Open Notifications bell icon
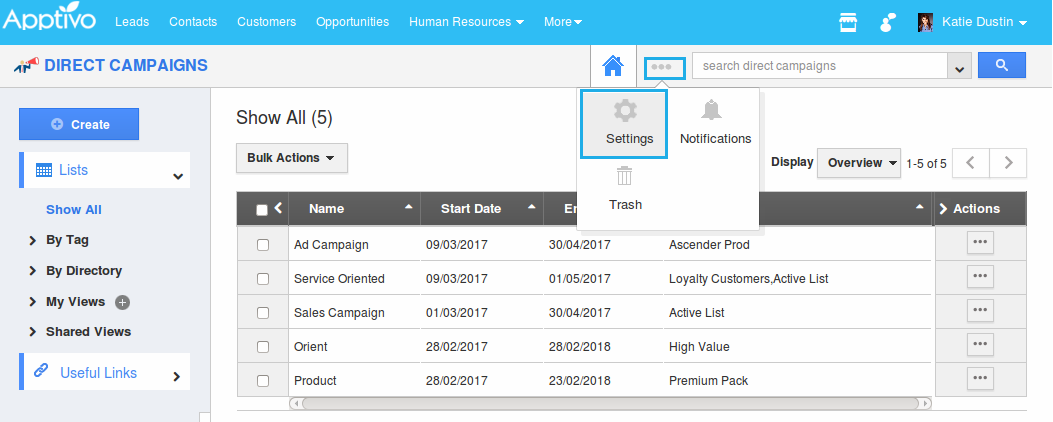 (711, 111)
